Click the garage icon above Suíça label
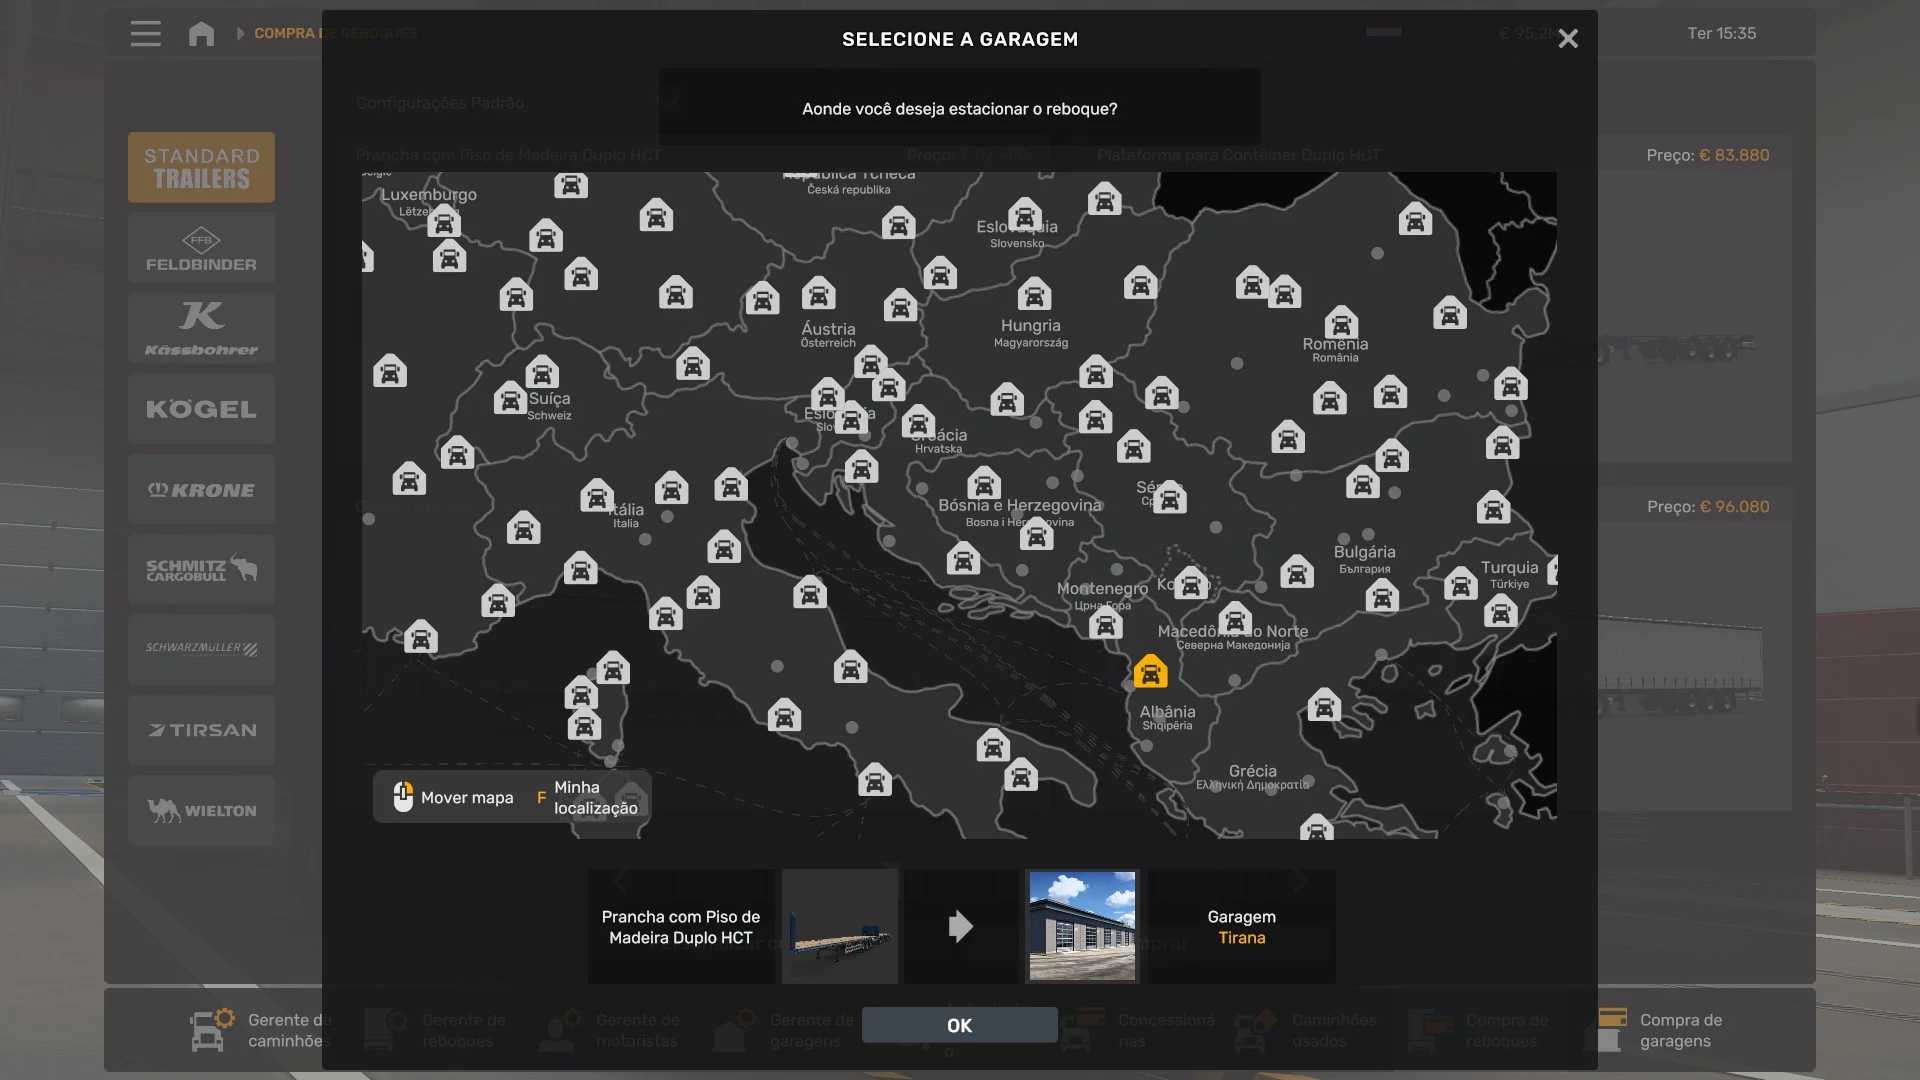This screenshot has width=1920, height=1080. pos(542,373)
